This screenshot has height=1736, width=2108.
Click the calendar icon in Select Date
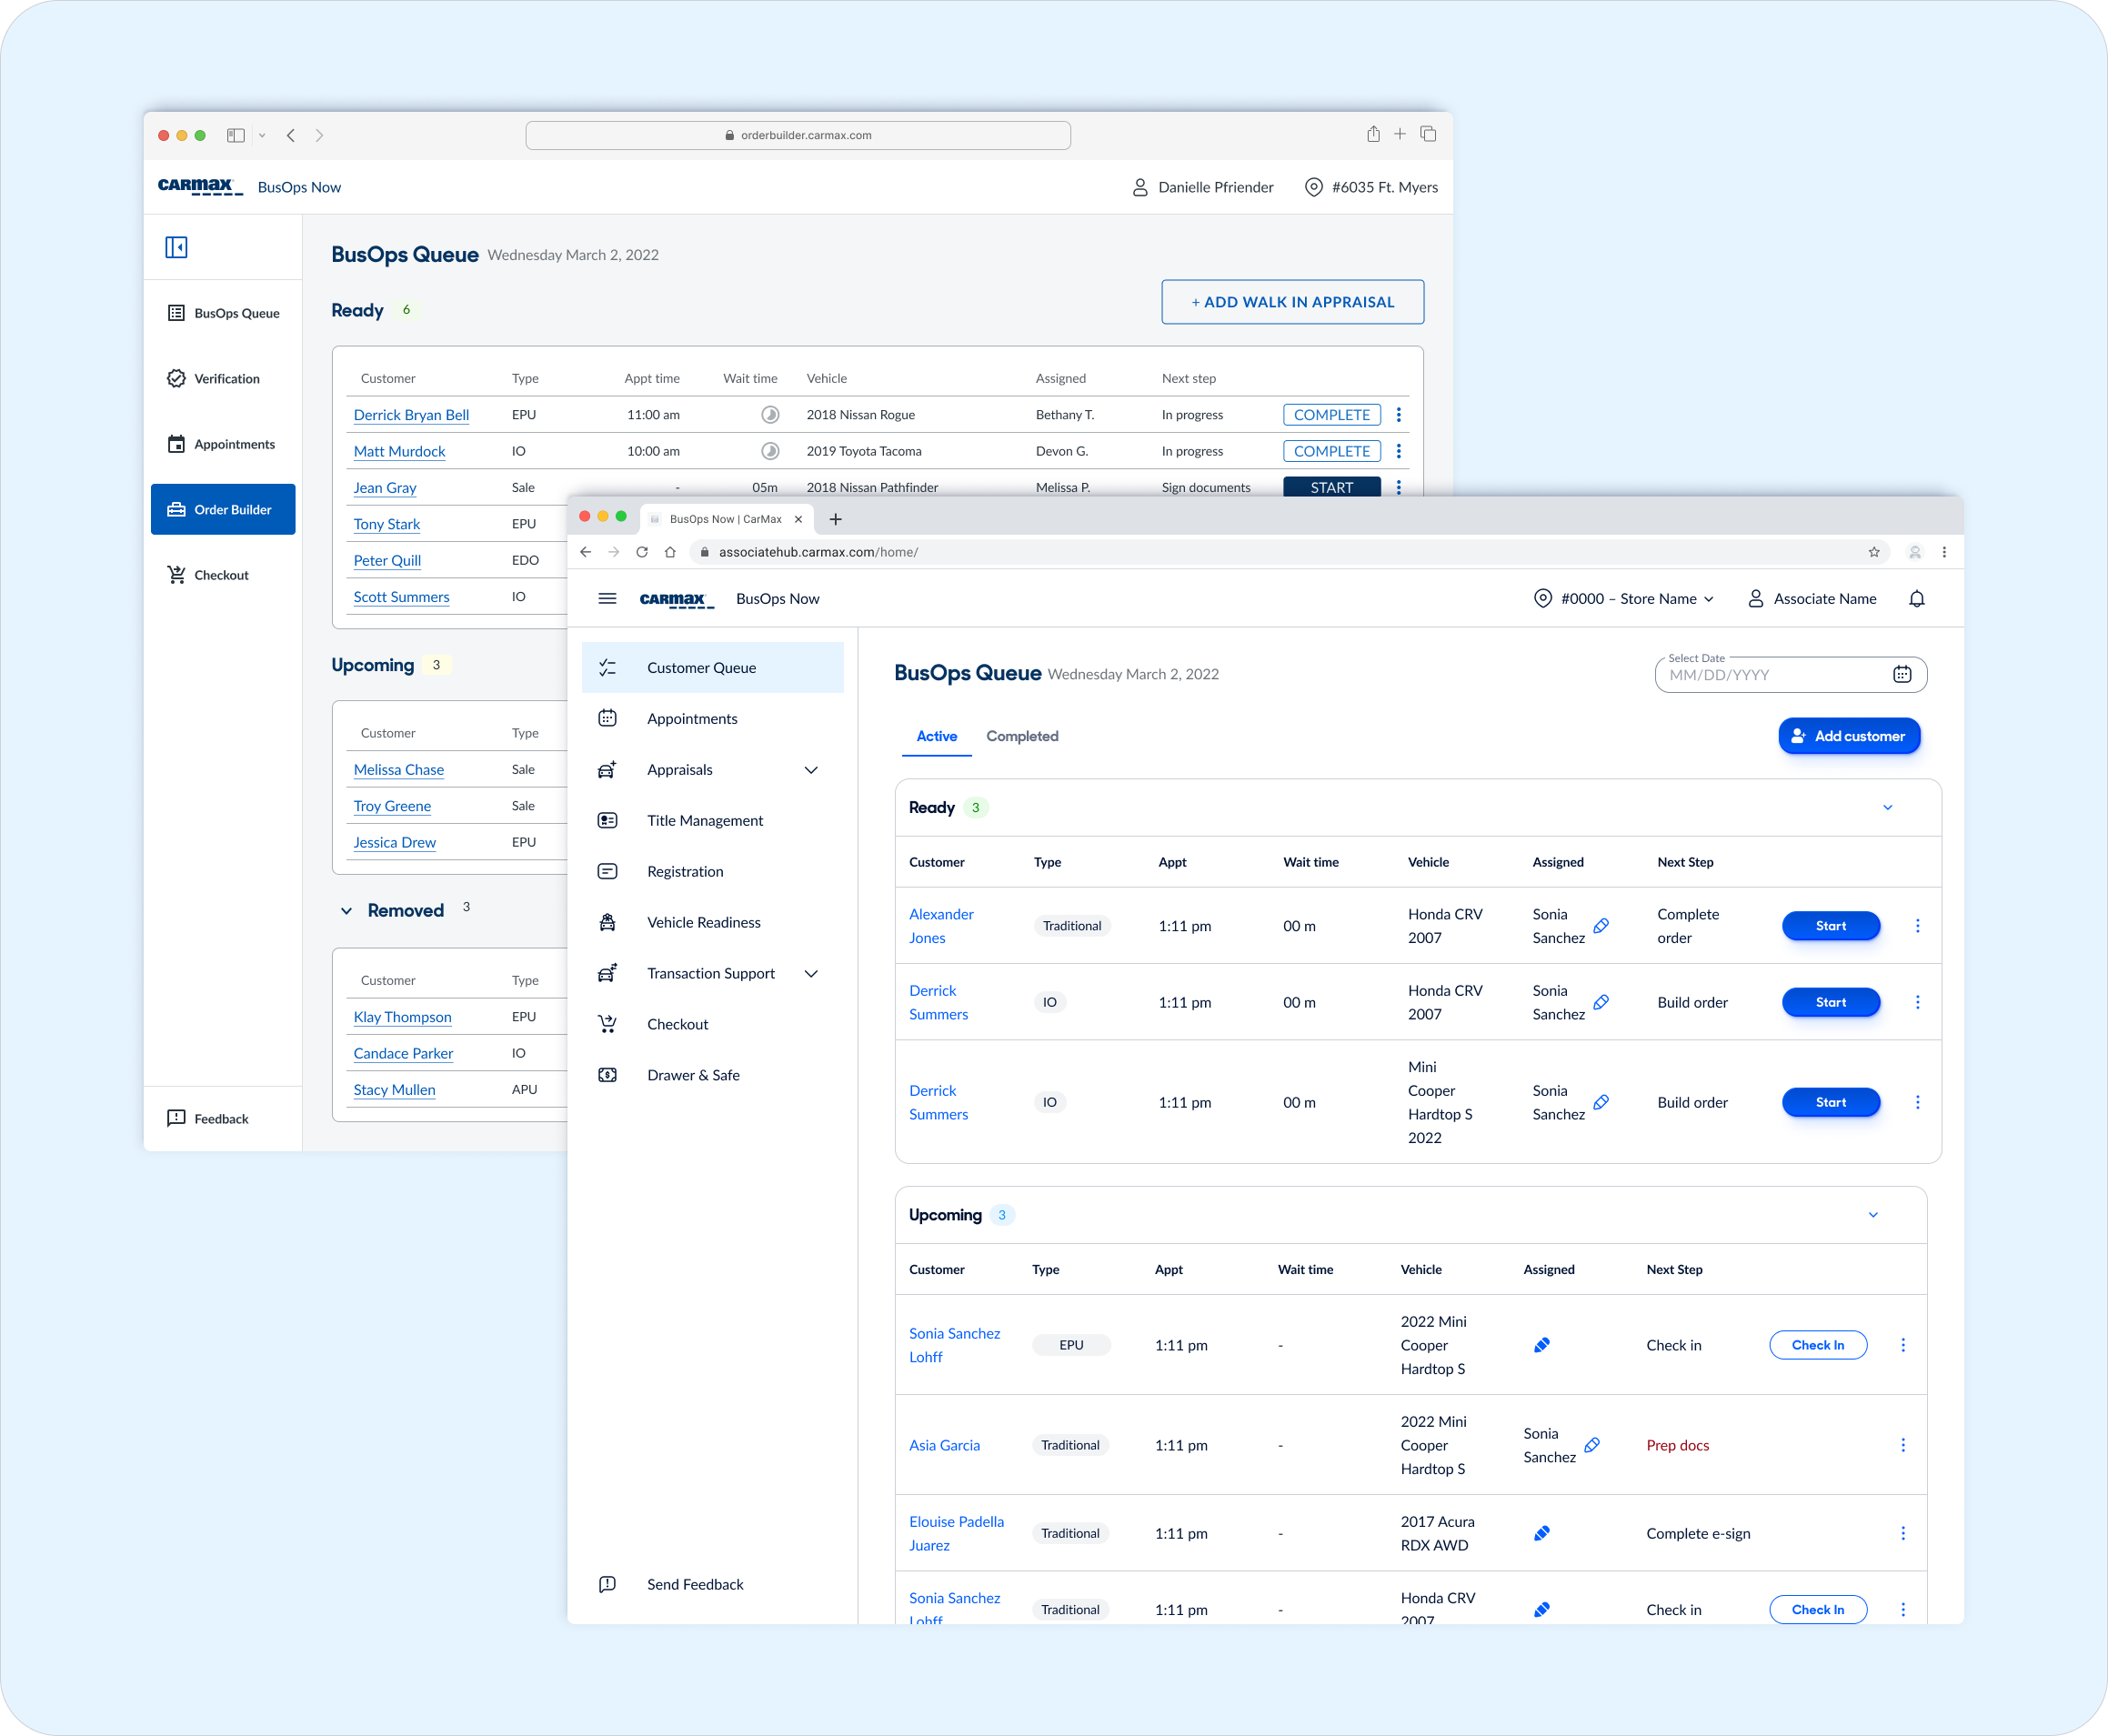(1901, 675)
